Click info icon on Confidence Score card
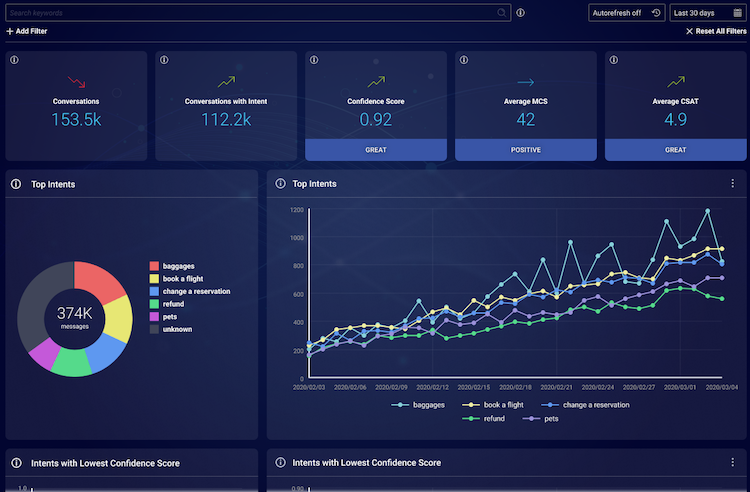Image resolution: width=750 pixels, height=492 pixels. (314, 60)
